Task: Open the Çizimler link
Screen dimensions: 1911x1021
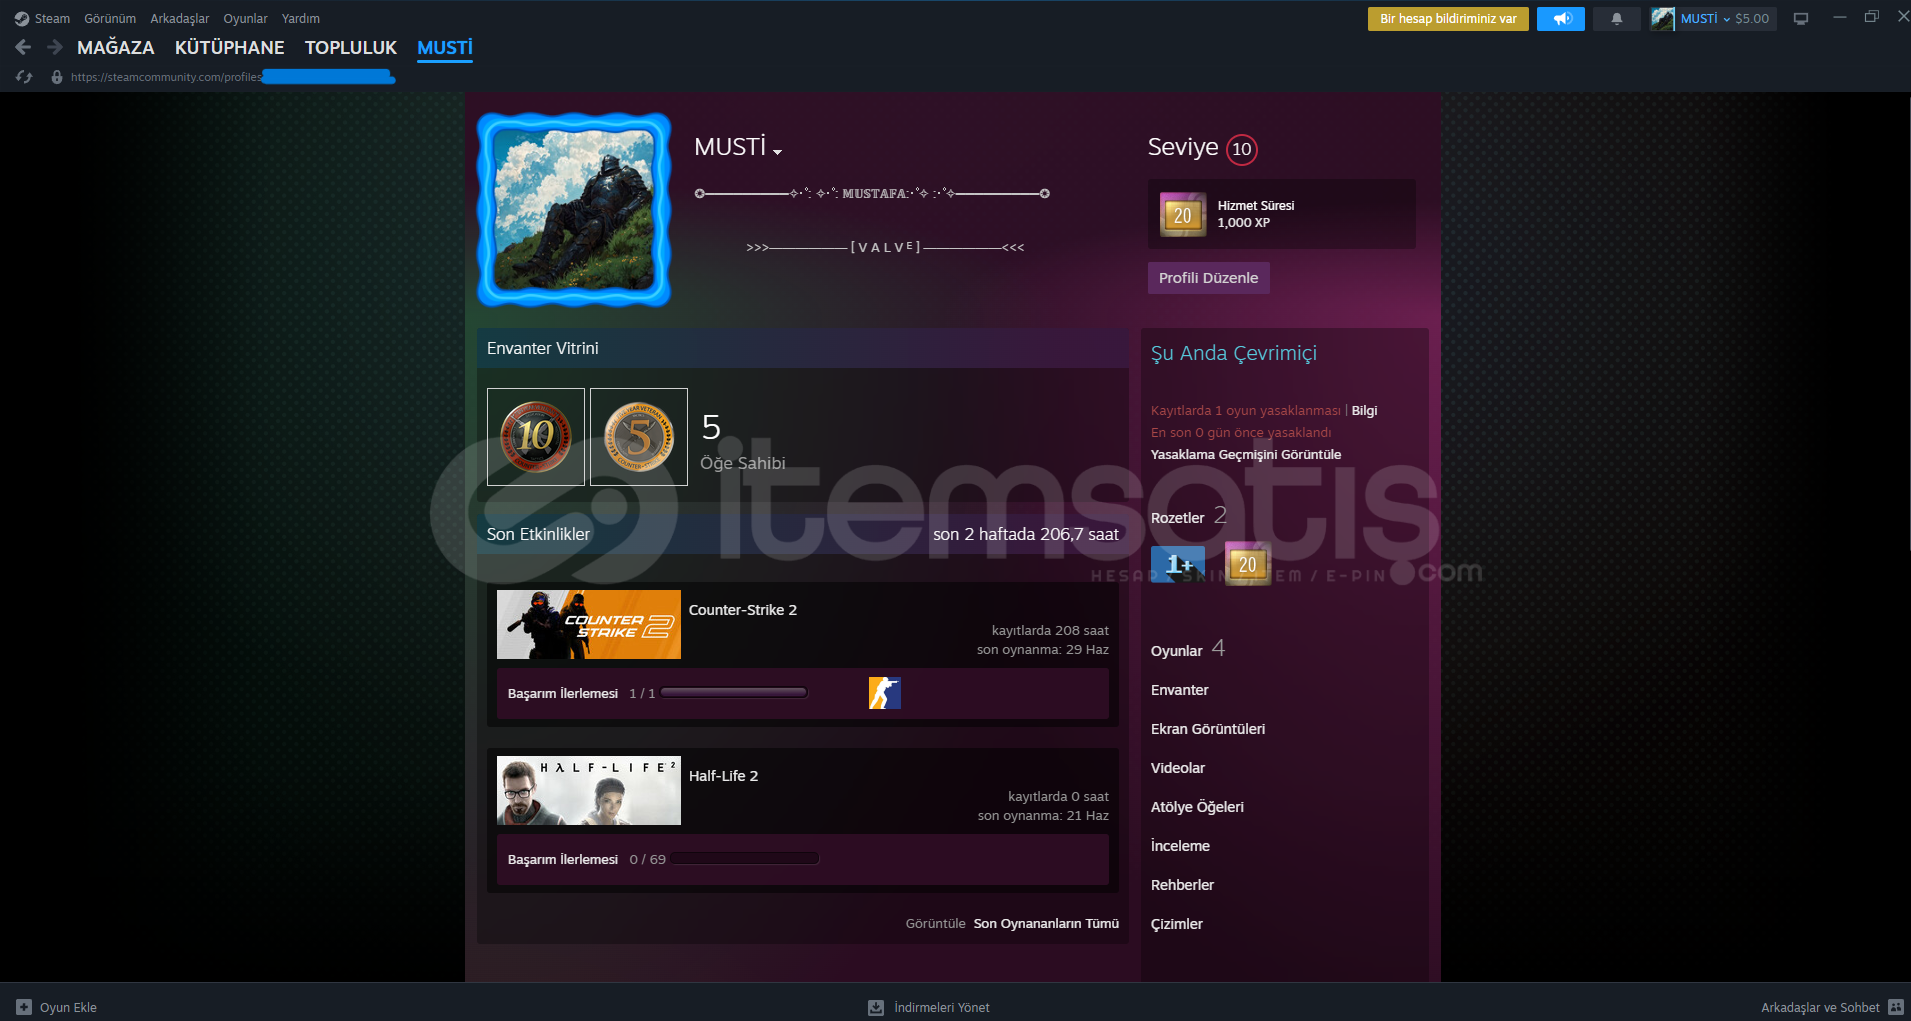Action: click(x=1177, y=924)
